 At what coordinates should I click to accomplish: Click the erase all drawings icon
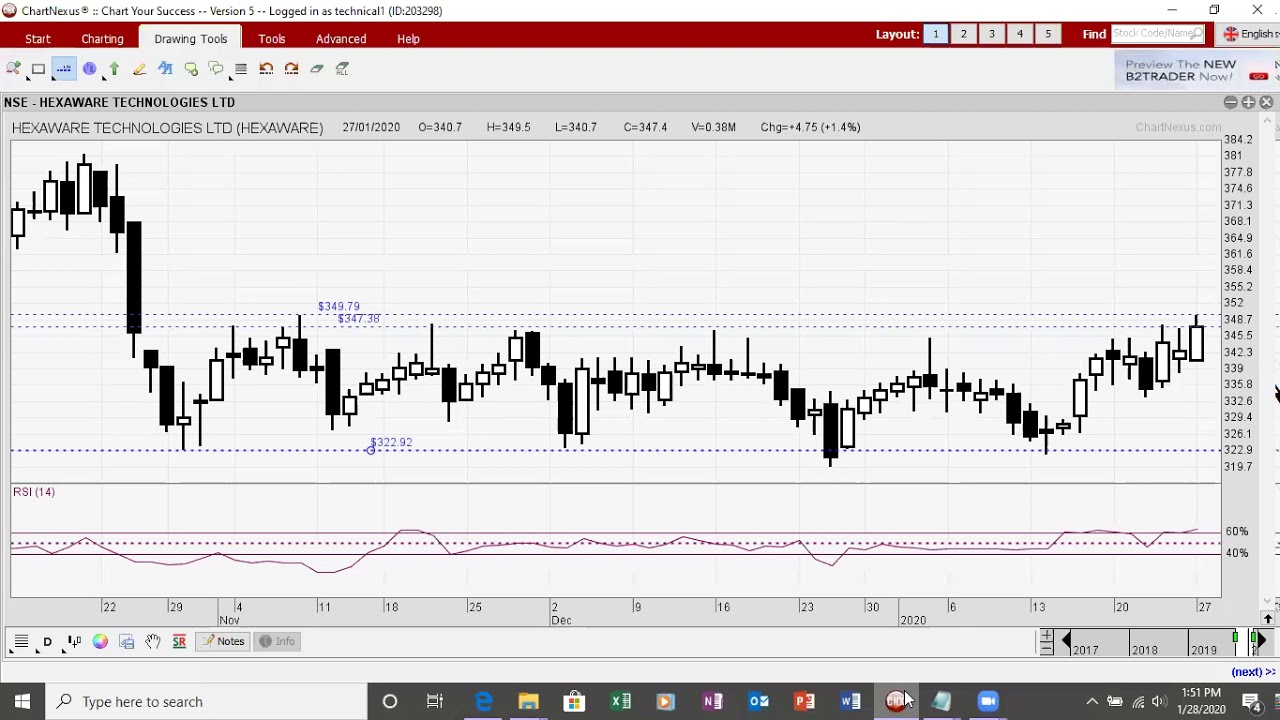click(x=342, y=69)
